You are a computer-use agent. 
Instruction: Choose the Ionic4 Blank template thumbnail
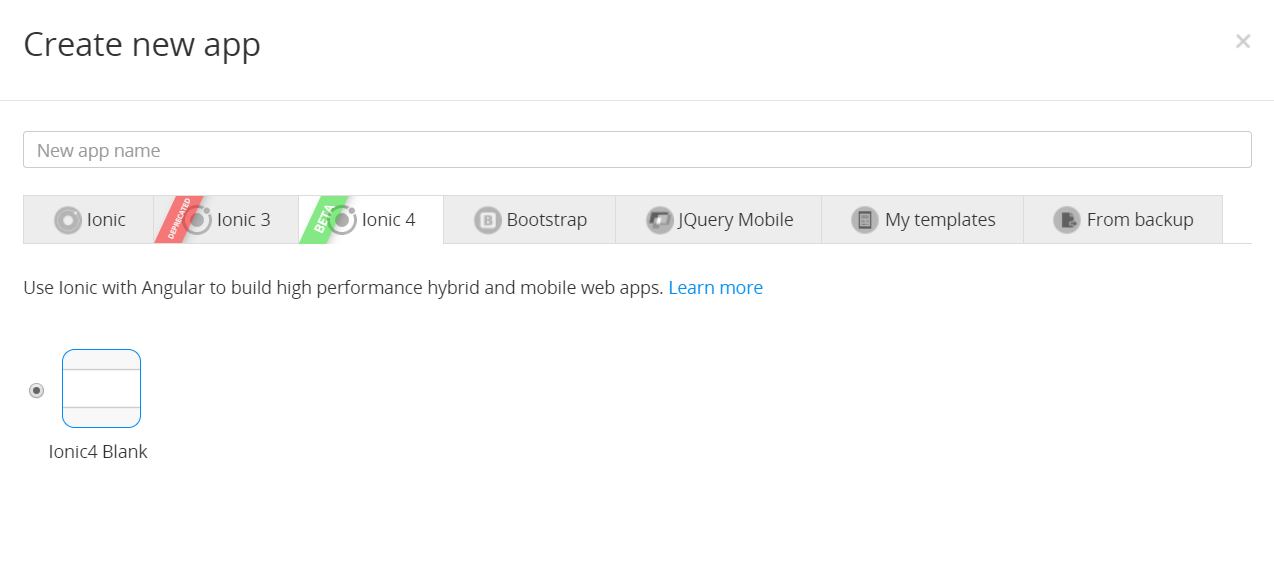point(101,388)
